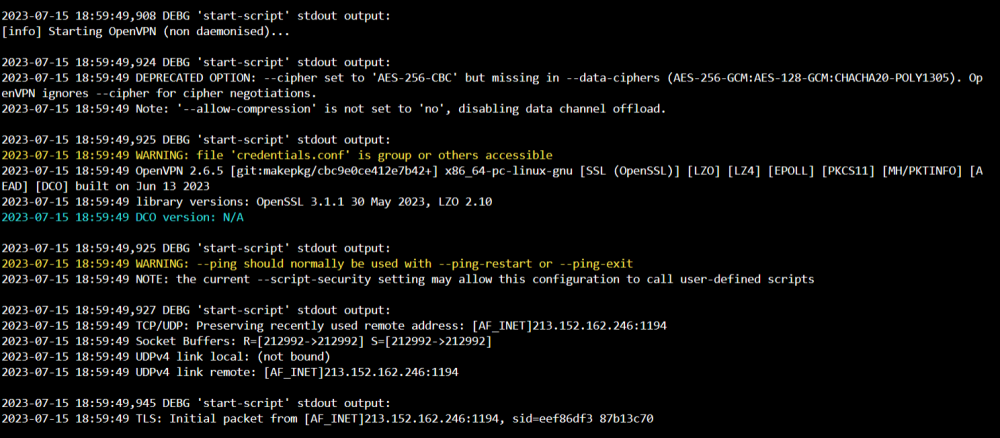This screenshot has width=1000, height=438.
Task: Click the 'enVPN ignores --cipher' wrapped line
Action: point(159,94)
